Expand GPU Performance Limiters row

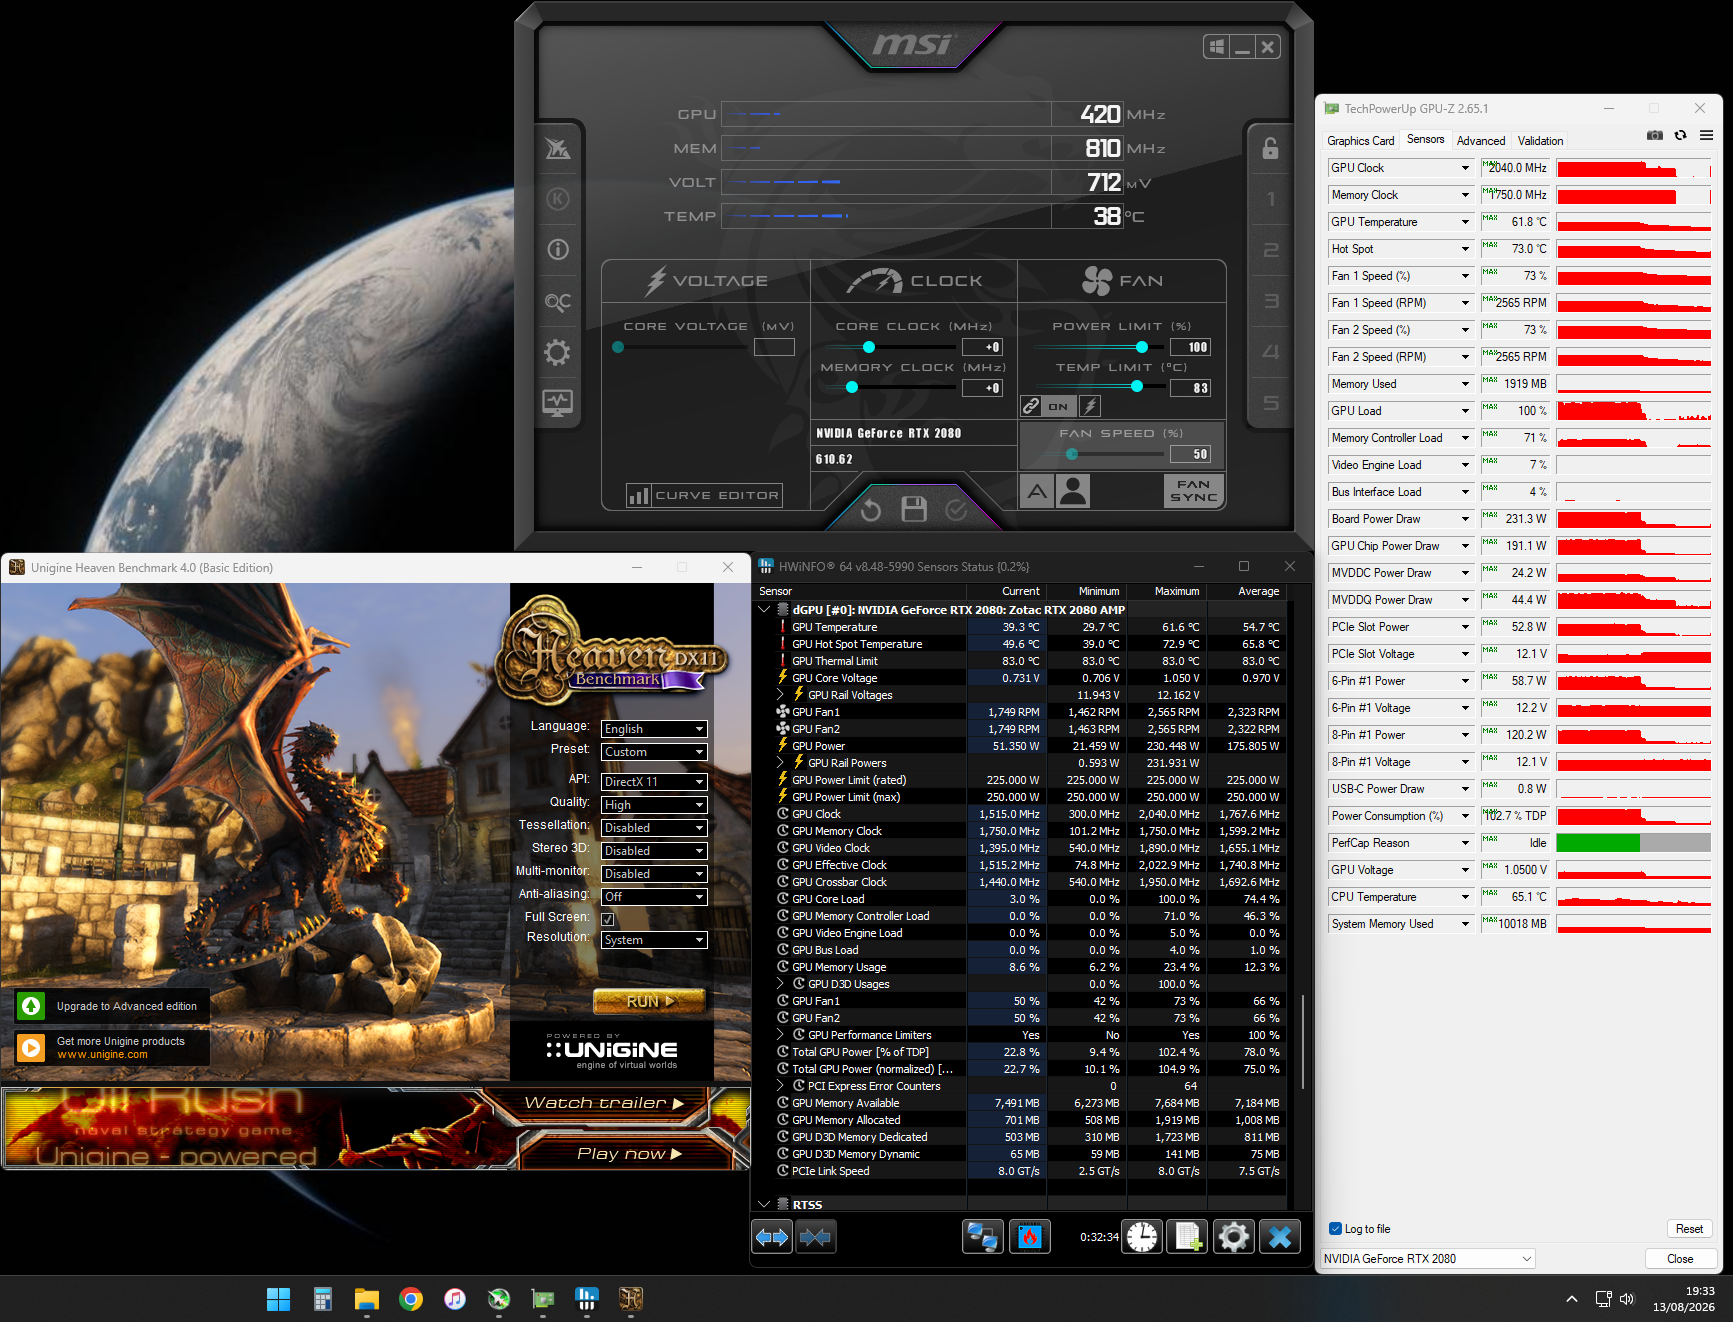[780, 1035]
